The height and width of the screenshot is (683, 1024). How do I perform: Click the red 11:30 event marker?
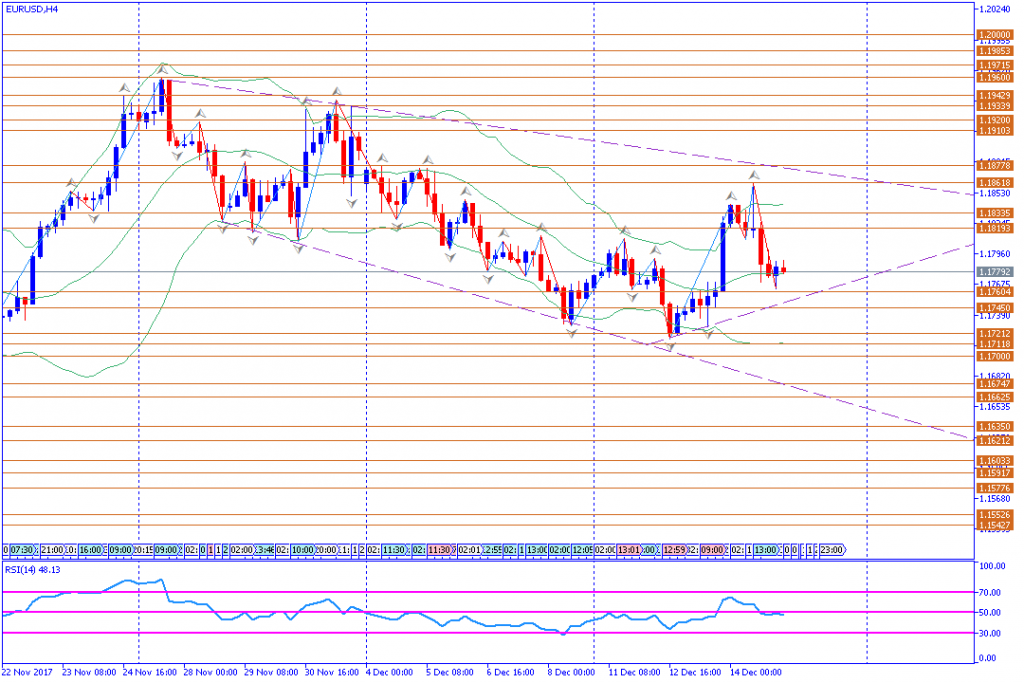point(441,550)
